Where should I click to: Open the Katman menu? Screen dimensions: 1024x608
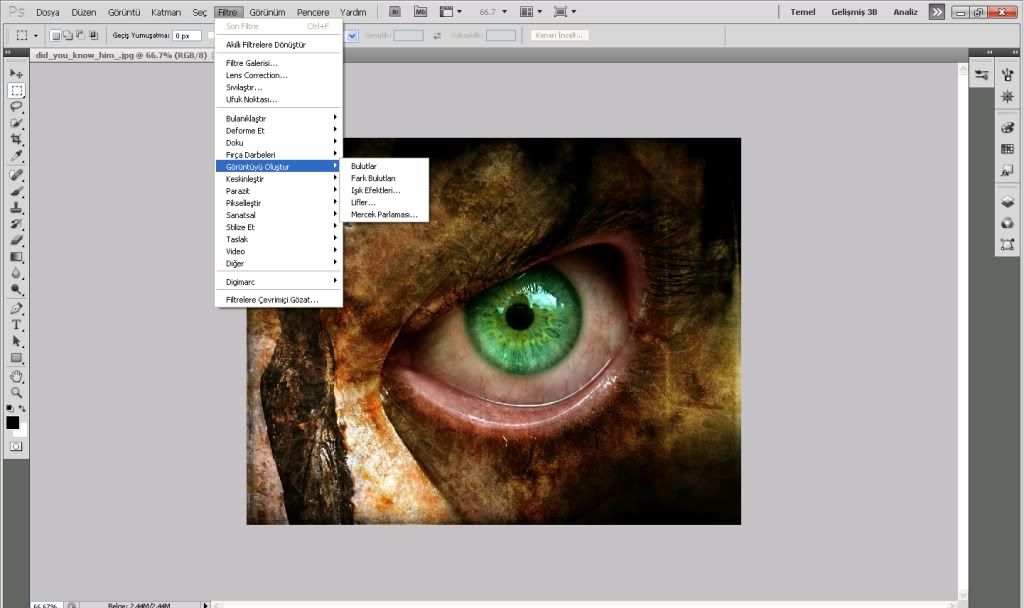tap(166, 12)
